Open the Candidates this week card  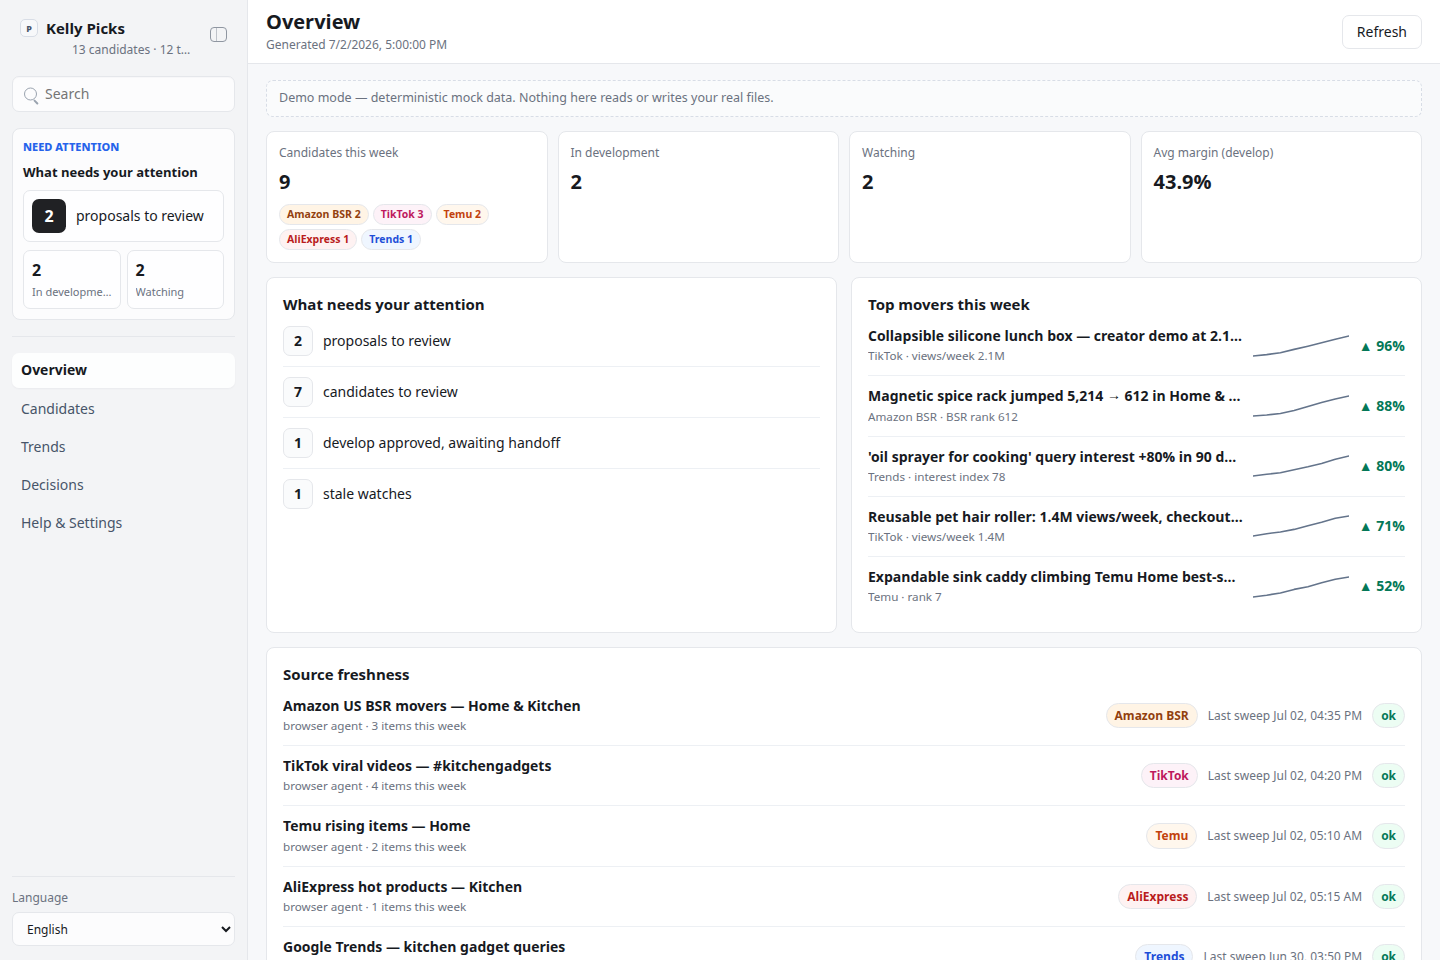point(407,197)
